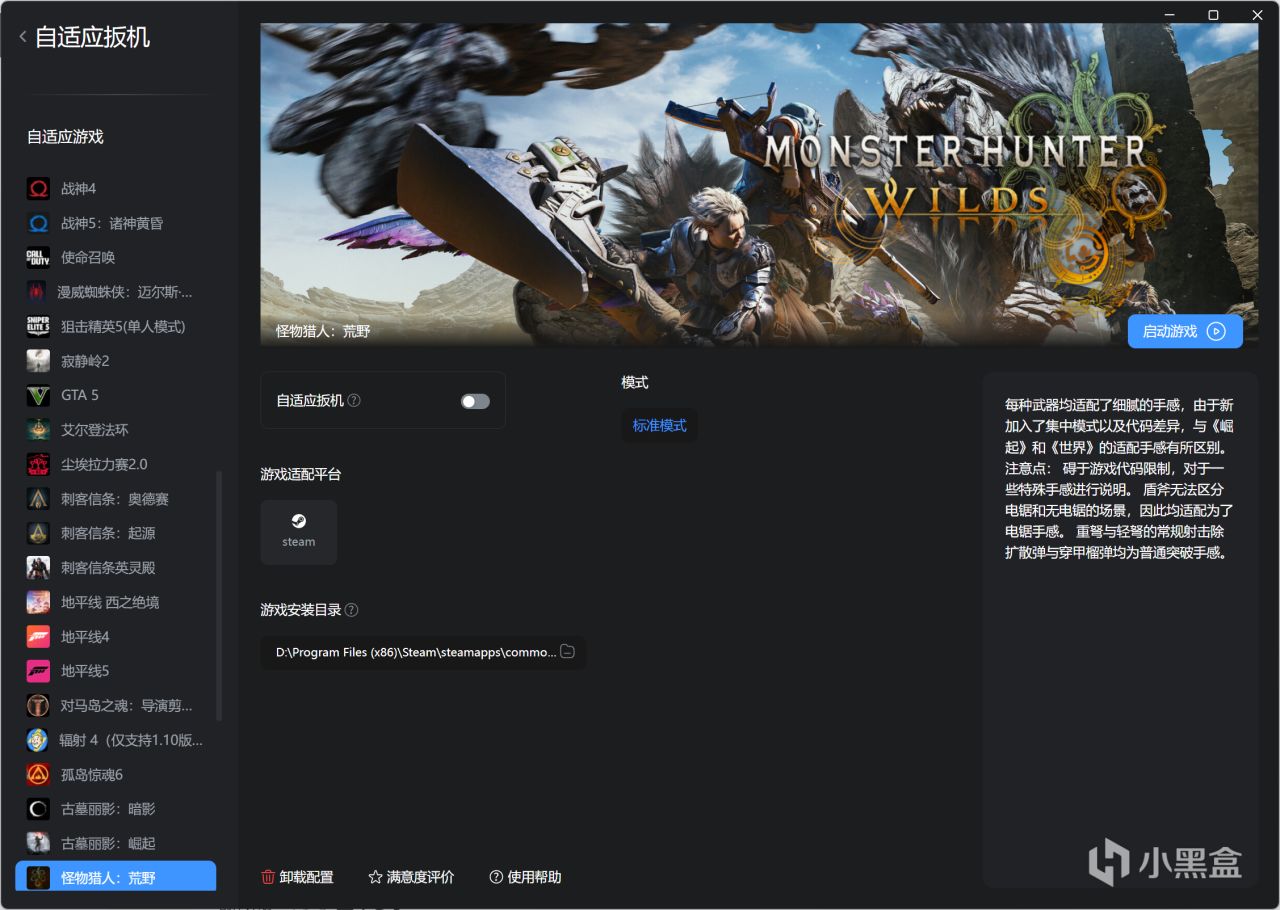This screenshot has width=1280, height=910.
Task: Select 刺客信条：奥德赛 in the game list
Action: click(x=116, y=499)
